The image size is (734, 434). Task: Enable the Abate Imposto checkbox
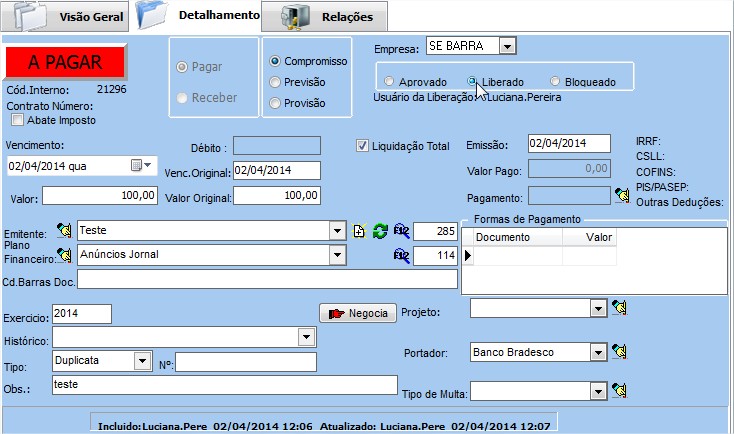coord(17,121)
